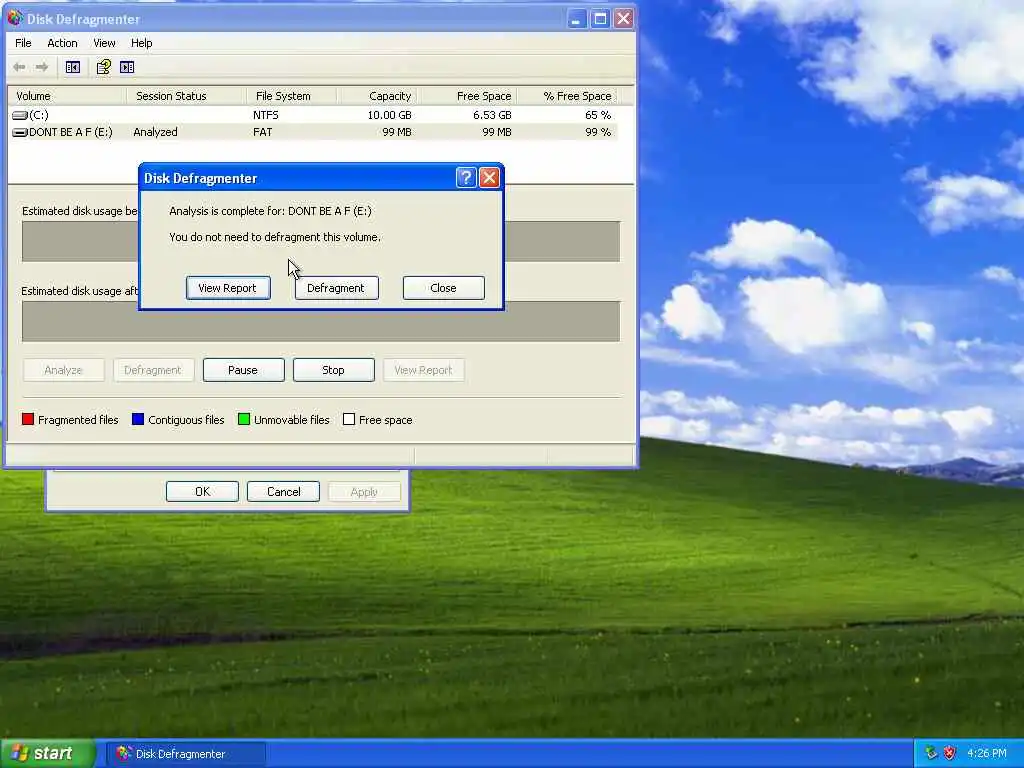1024x768 pixels.
Task: Select the DONT BE A F (E:) volume row
Action: 313,132
